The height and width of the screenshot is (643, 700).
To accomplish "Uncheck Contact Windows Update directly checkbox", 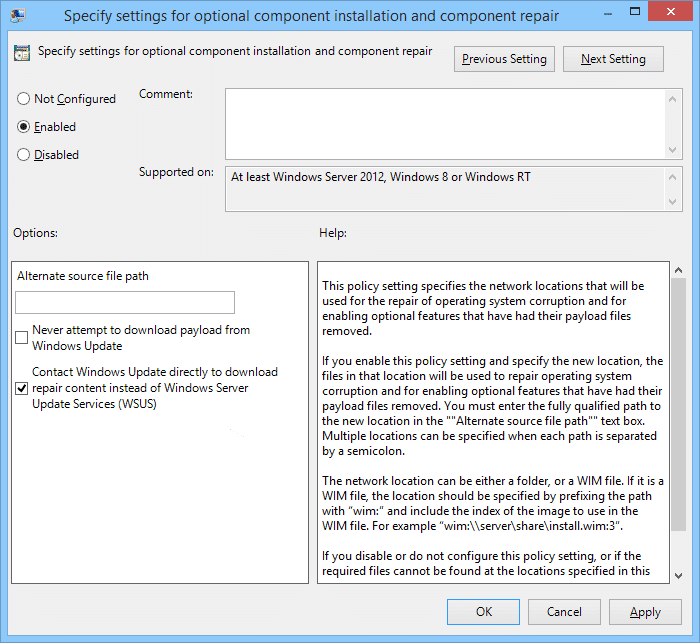I will click(x=22, y=388).
